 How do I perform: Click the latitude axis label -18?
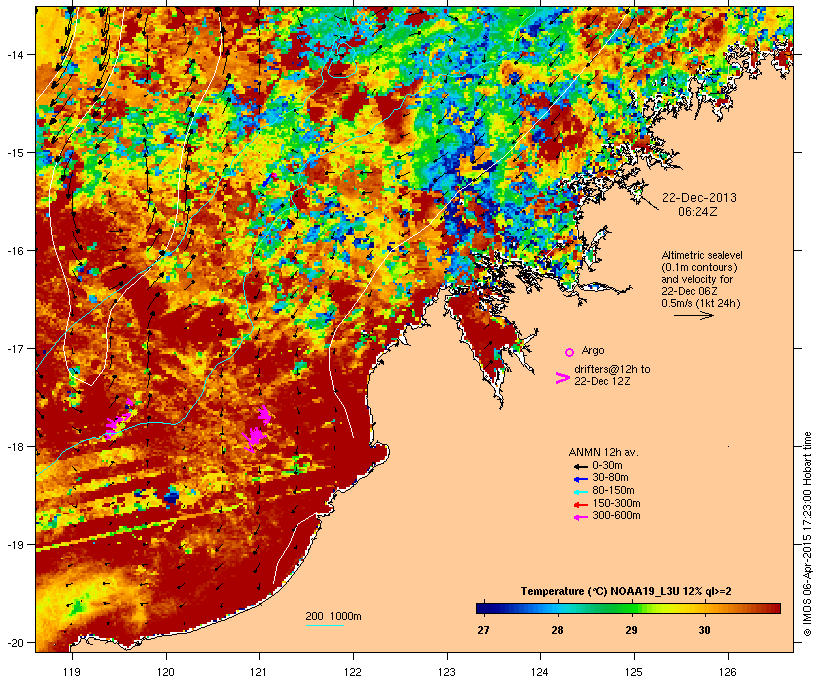pos(14,447)
